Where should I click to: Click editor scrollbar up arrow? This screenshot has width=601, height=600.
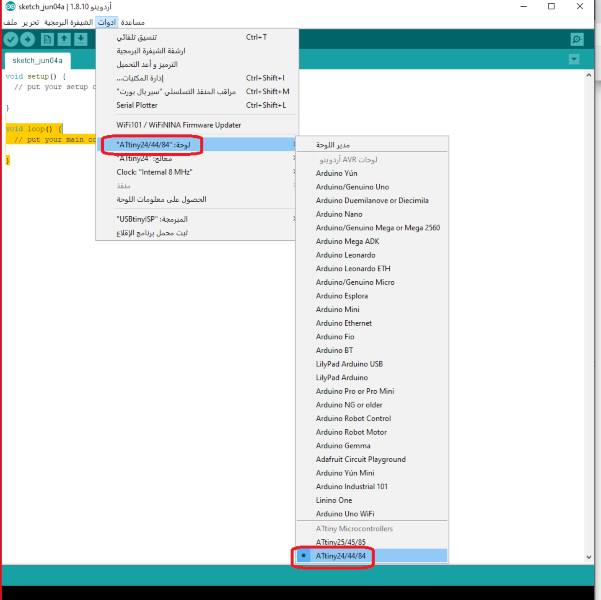point(588,75)
